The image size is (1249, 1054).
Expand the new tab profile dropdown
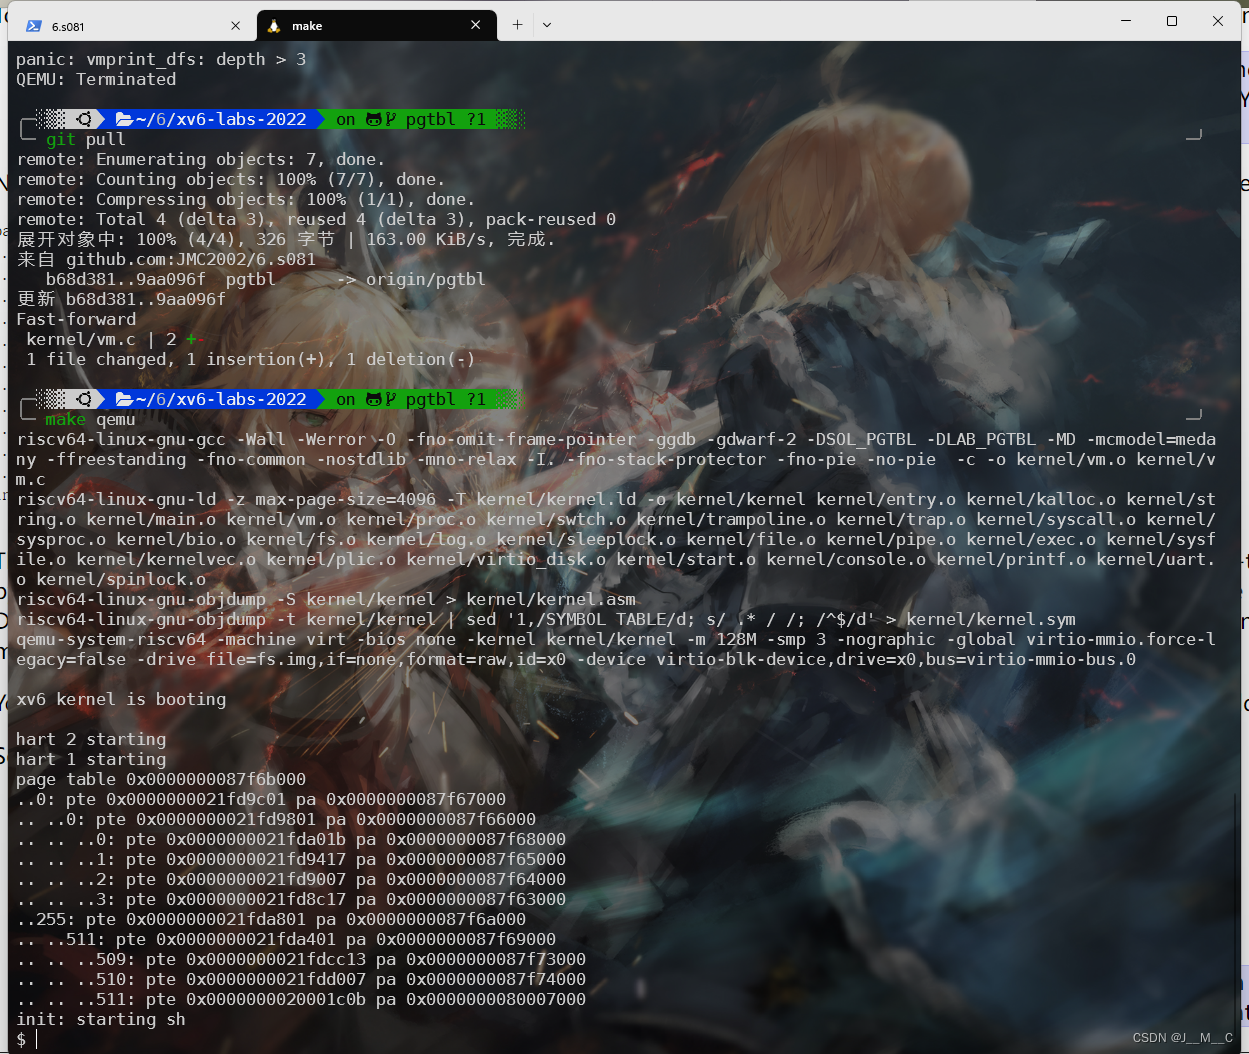[547, 25]
